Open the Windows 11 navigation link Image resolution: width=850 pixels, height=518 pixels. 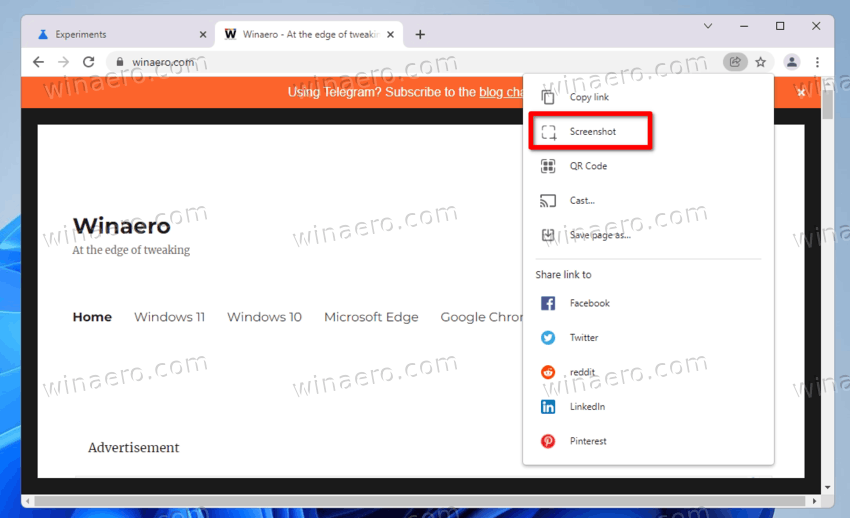pos(170,317)
